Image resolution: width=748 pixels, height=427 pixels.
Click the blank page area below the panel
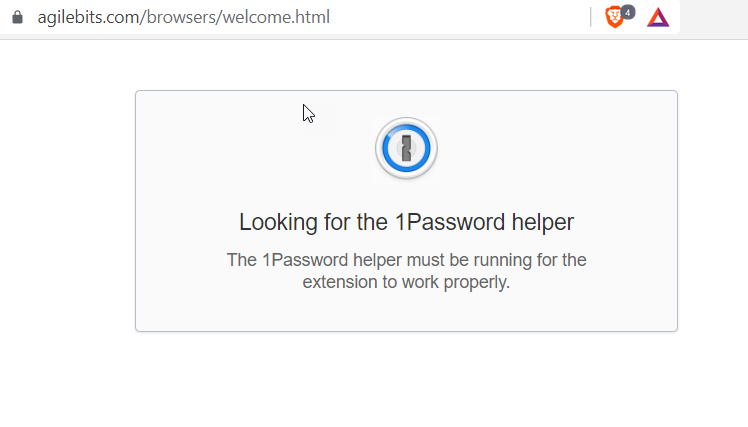400,380
